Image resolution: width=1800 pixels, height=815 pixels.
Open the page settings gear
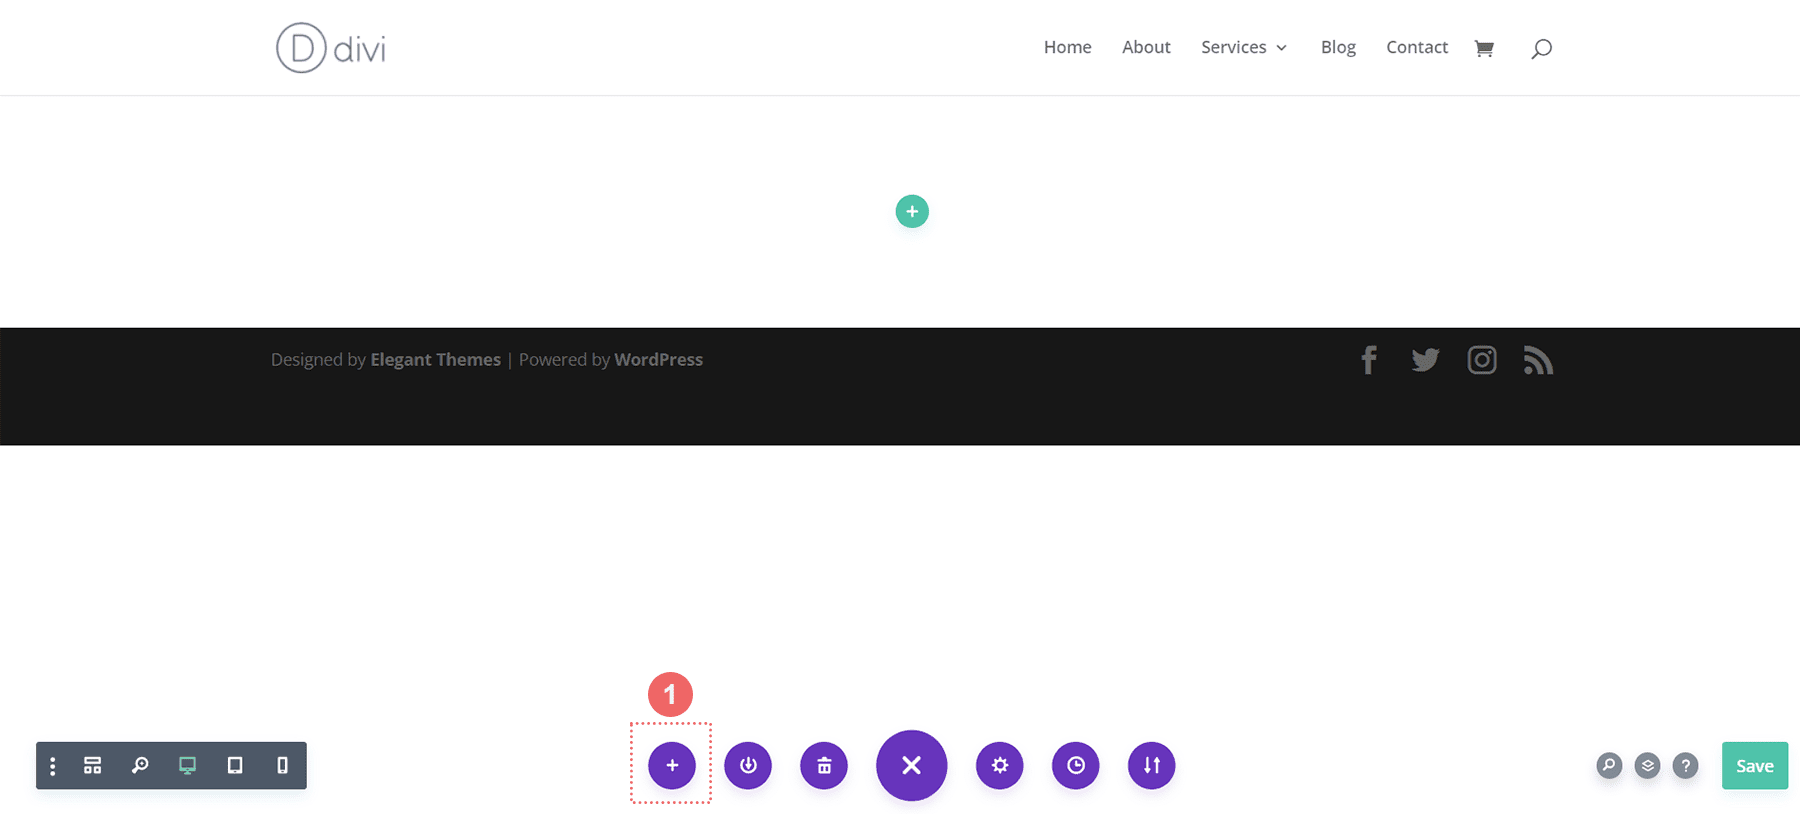pyautogui.click(x=1000, y=765)
